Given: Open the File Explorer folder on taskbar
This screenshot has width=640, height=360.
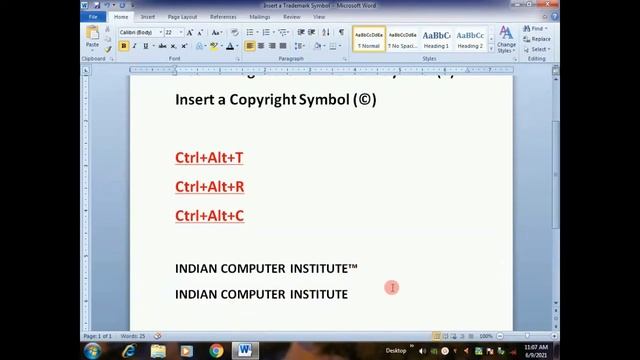Looking at the screenshot, I should coord(158,351).
